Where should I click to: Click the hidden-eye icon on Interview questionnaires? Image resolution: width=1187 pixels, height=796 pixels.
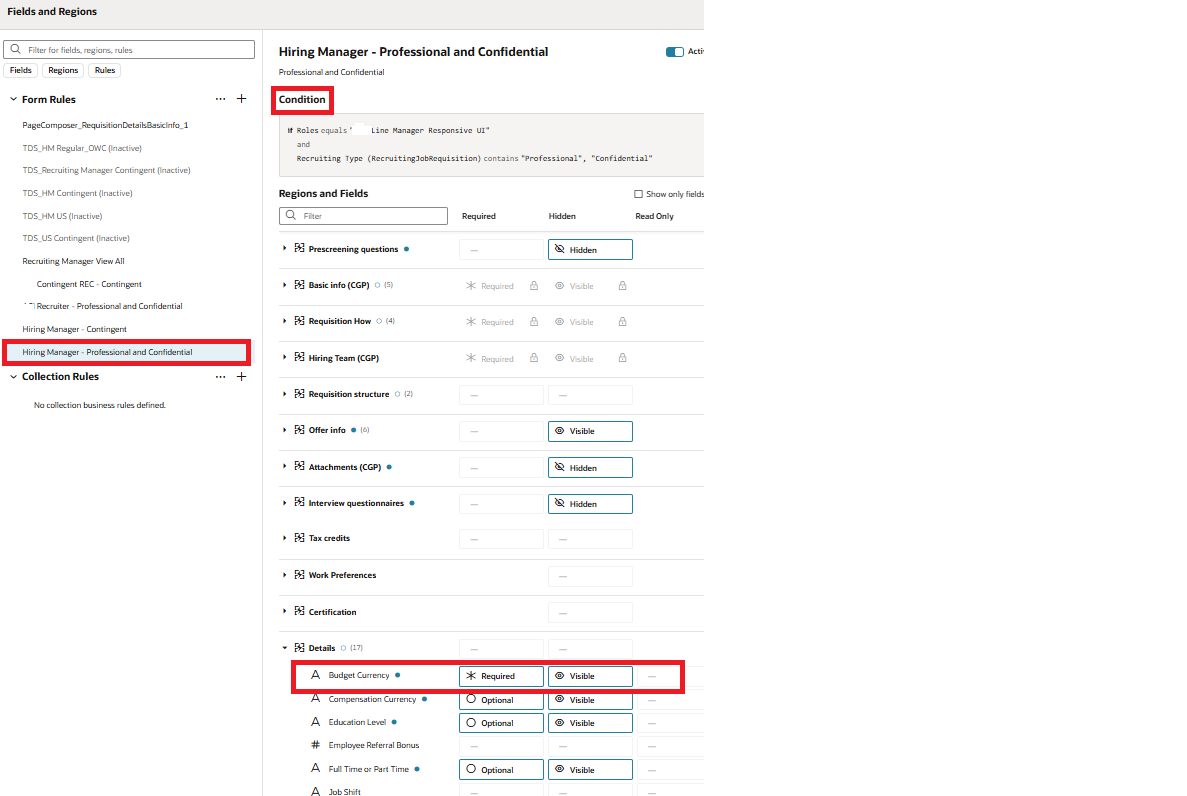560,503
